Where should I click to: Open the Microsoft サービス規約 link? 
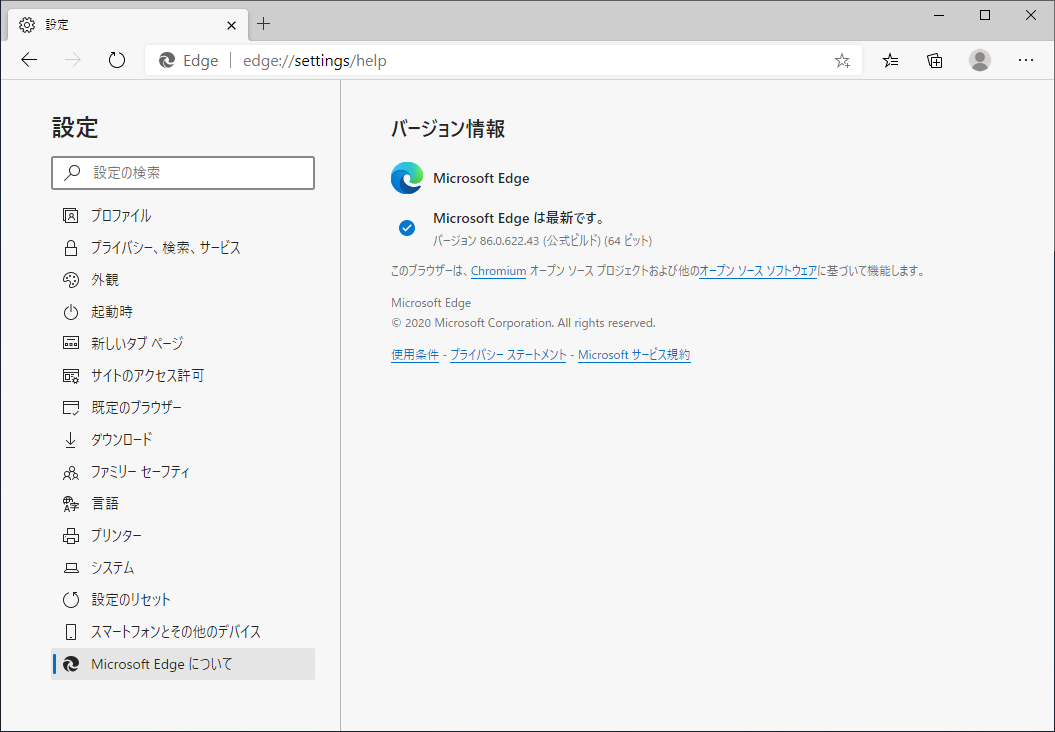tap(634, 354)
